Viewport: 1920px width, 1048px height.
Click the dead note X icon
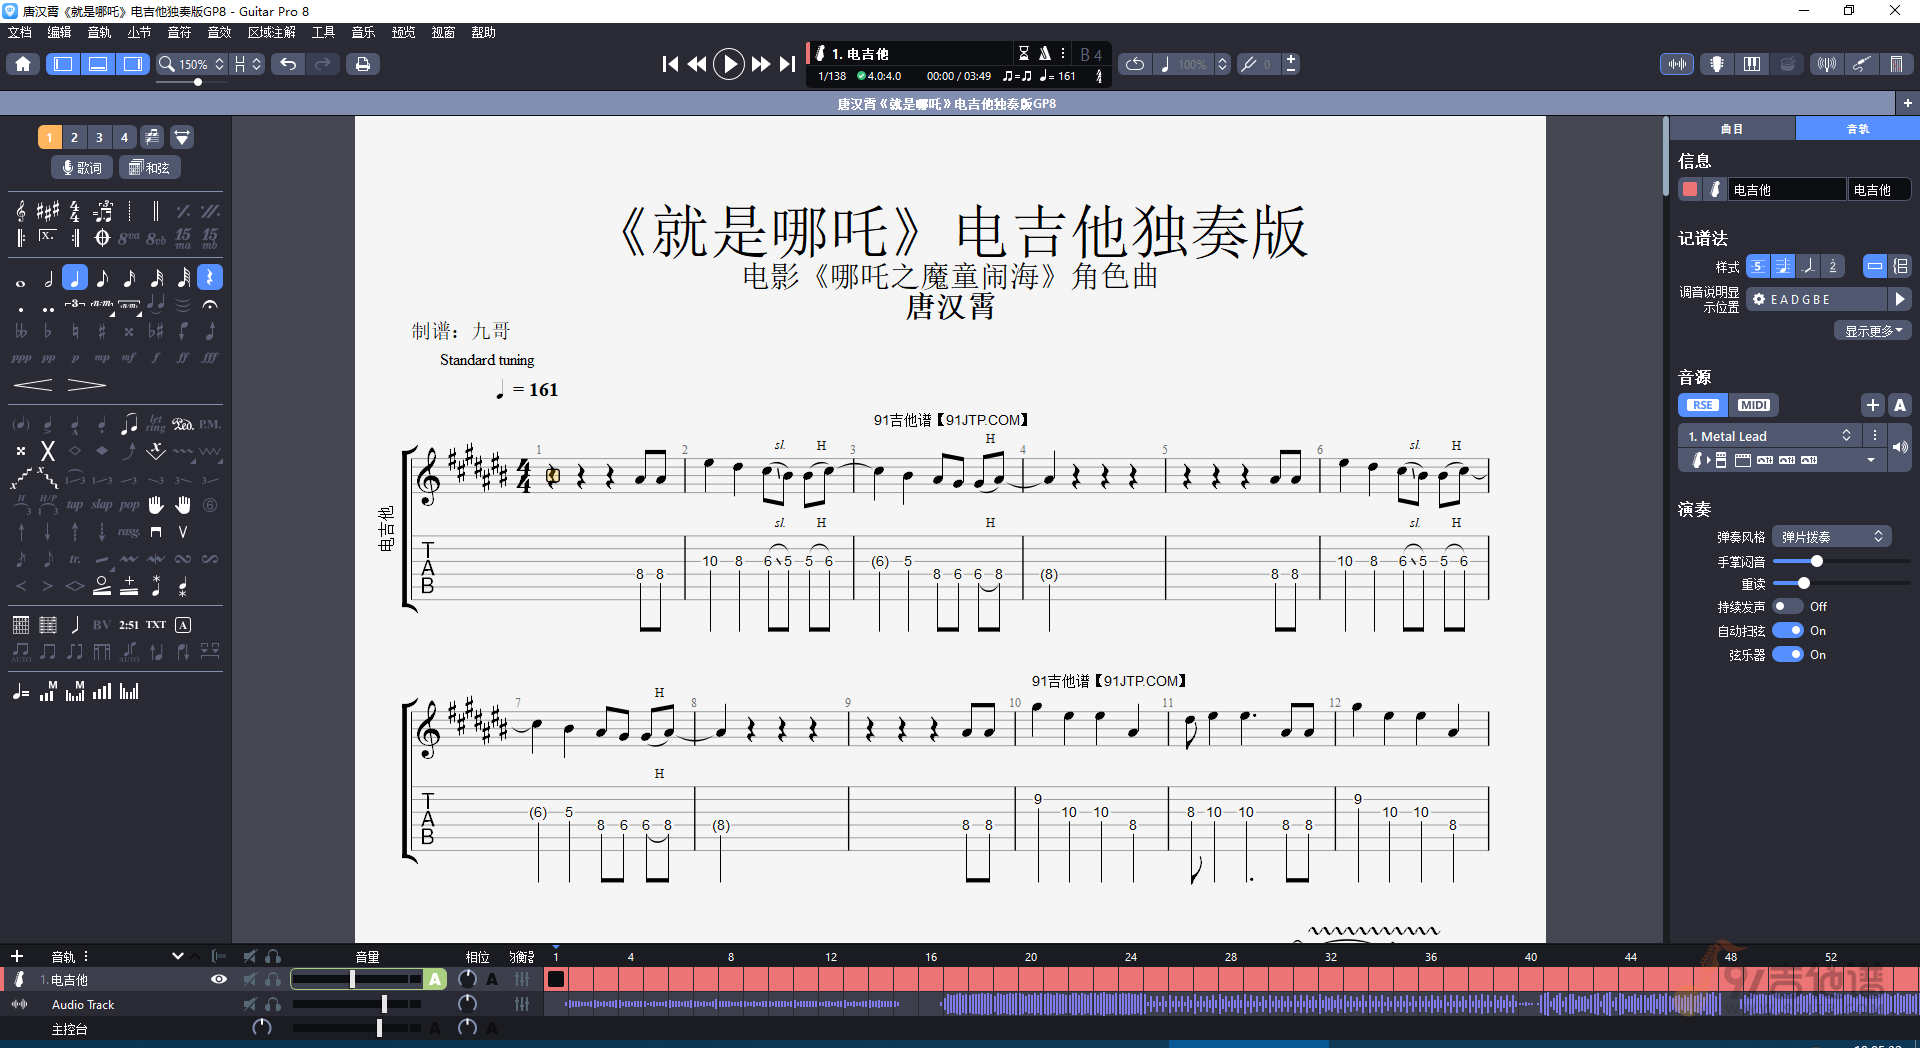pyautogui.click(x=47, y=451)
